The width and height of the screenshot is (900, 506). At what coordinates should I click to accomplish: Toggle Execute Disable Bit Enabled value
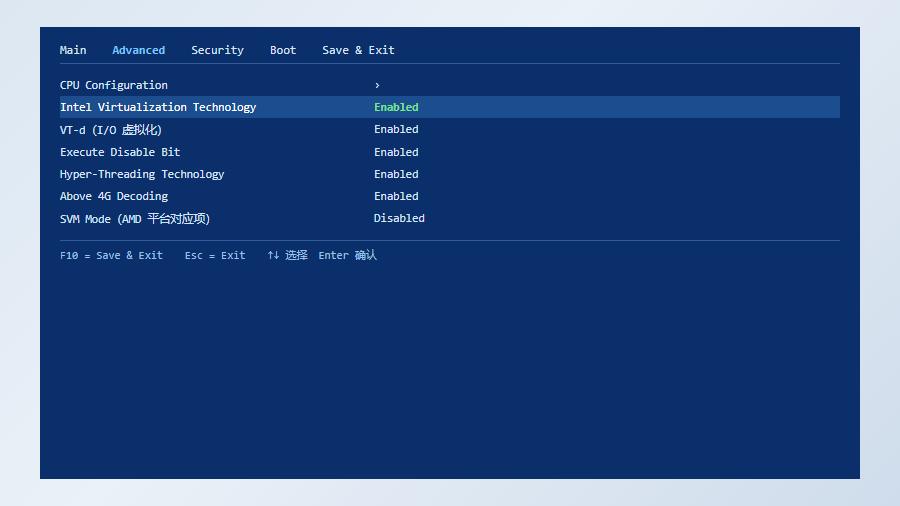(396, 152)
